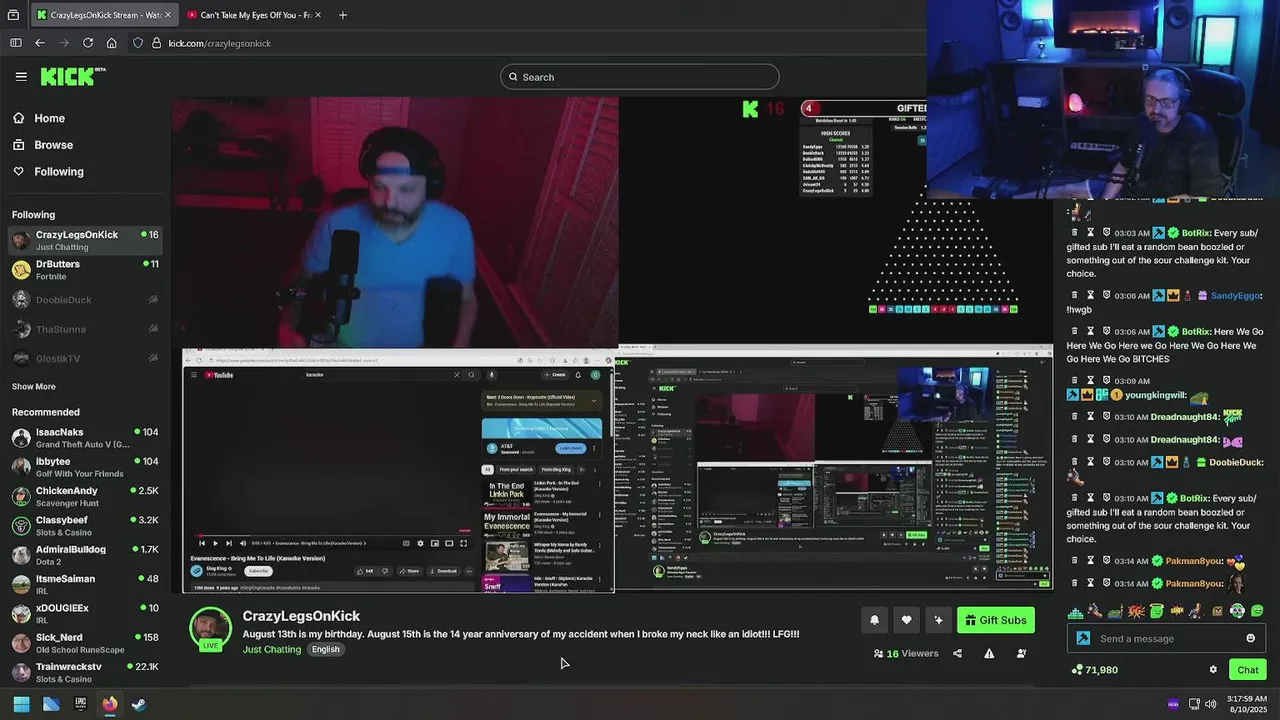Viewport: 1280px width, 720px height.
Task: Open AdmiralBulldog recommended channel
Action: [85, 555]
